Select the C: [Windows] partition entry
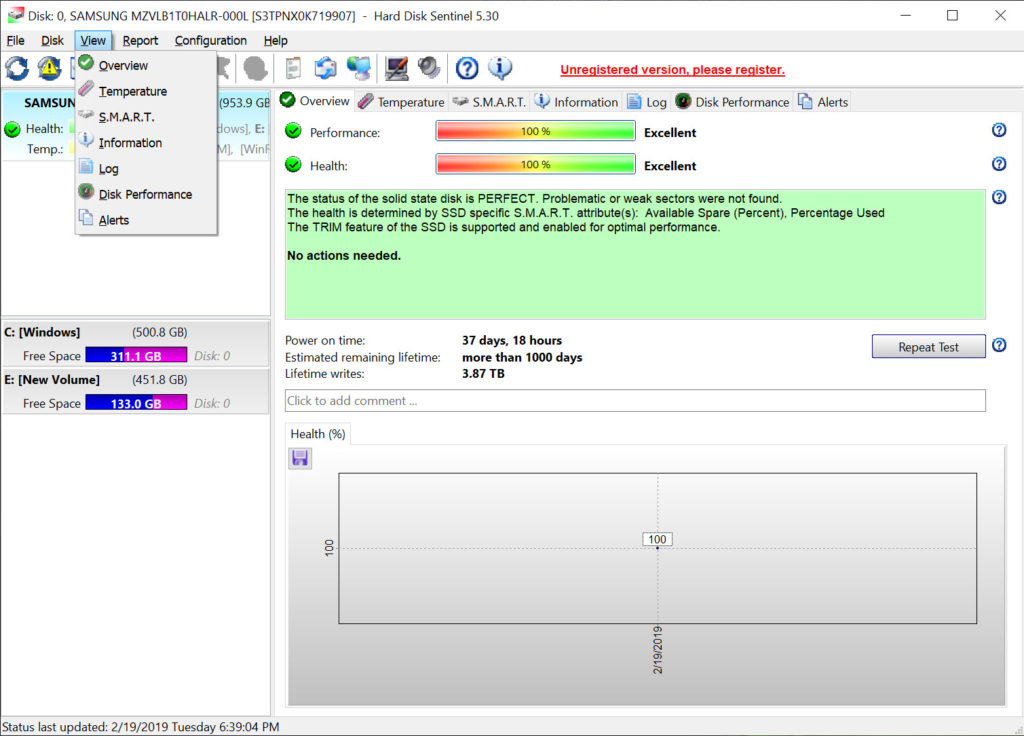1024x736 pixels. (135, 344)
